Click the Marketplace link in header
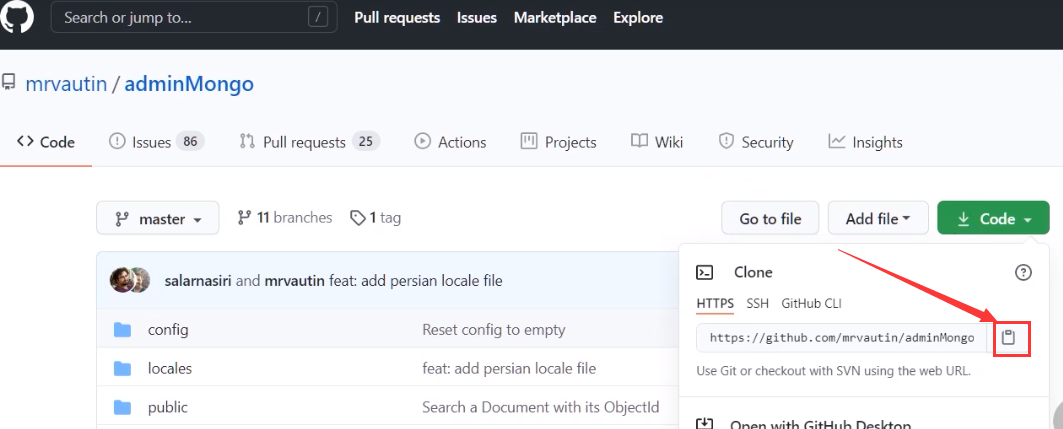1063x429 pixels. [555, 17]
